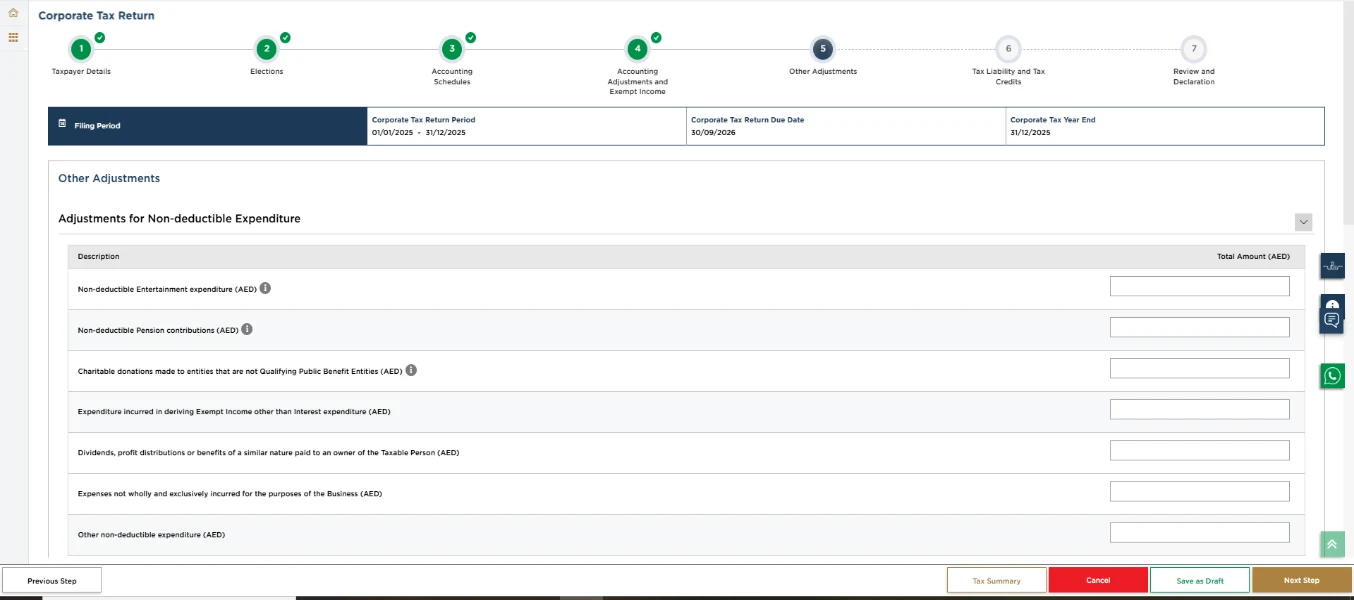Click the Total Amount (AED) column header
This screenshot has width=1354, height=600.
pos(1253,257)
